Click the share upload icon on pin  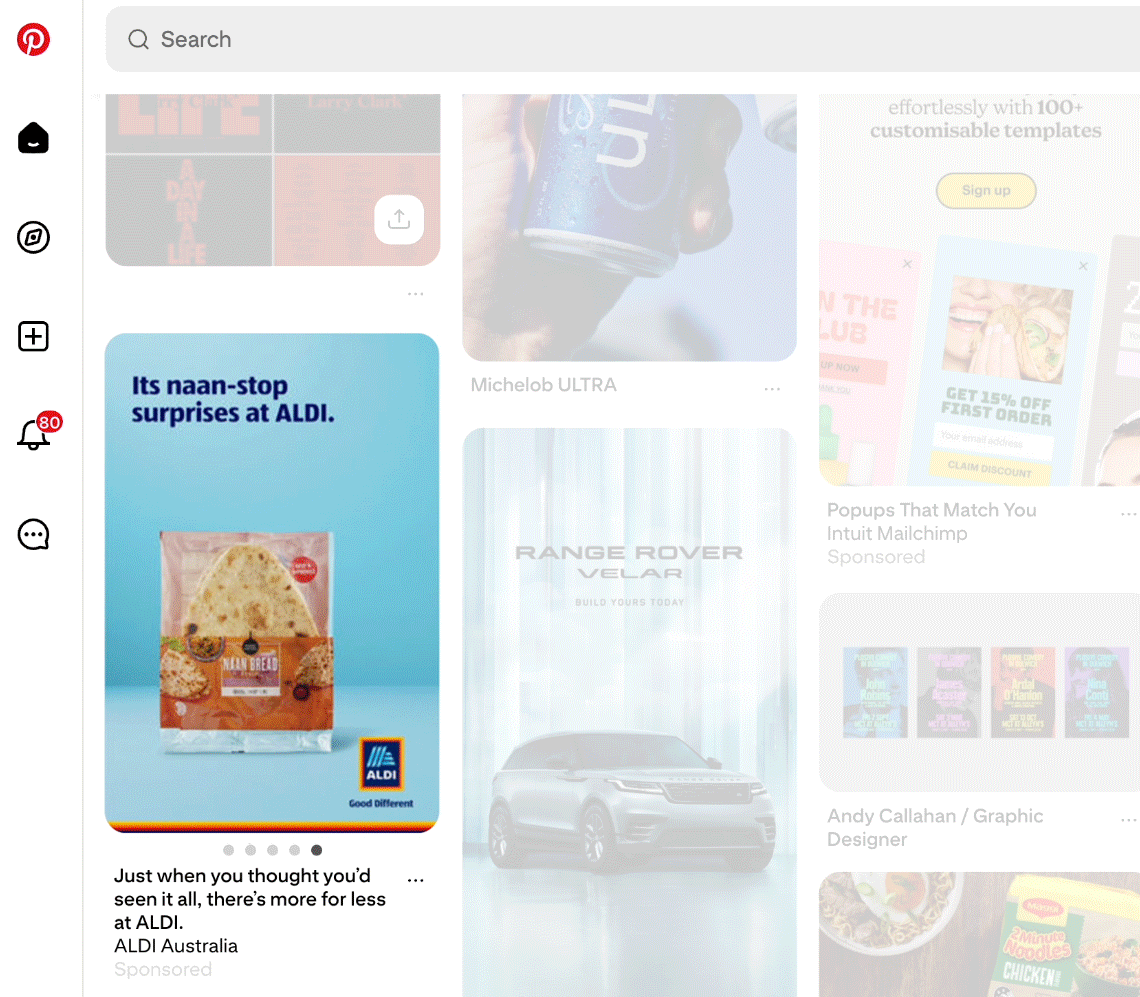click(399, 219)
